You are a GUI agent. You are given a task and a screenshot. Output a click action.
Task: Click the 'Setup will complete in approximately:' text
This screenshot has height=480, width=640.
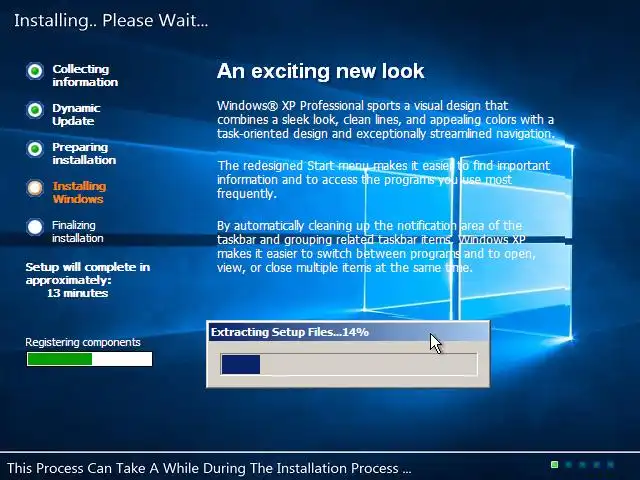pyautogui.click(x=88, y=273)
